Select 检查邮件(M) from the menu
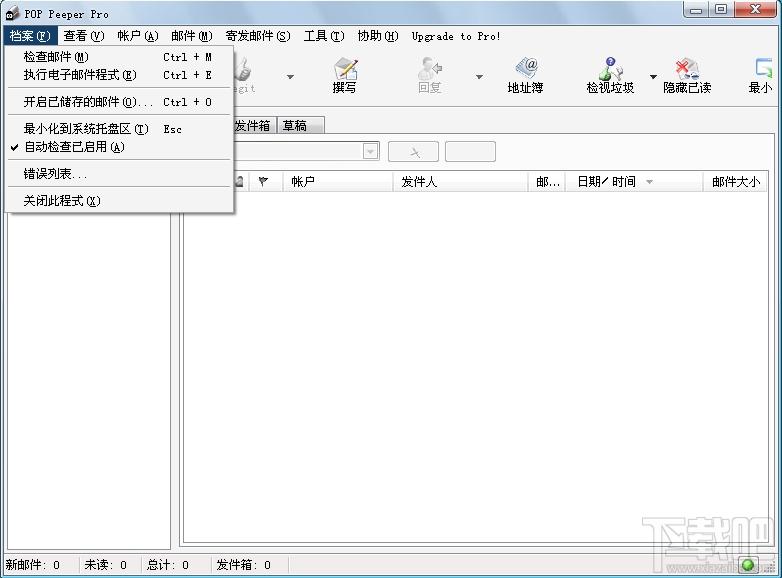 (119, 57)
